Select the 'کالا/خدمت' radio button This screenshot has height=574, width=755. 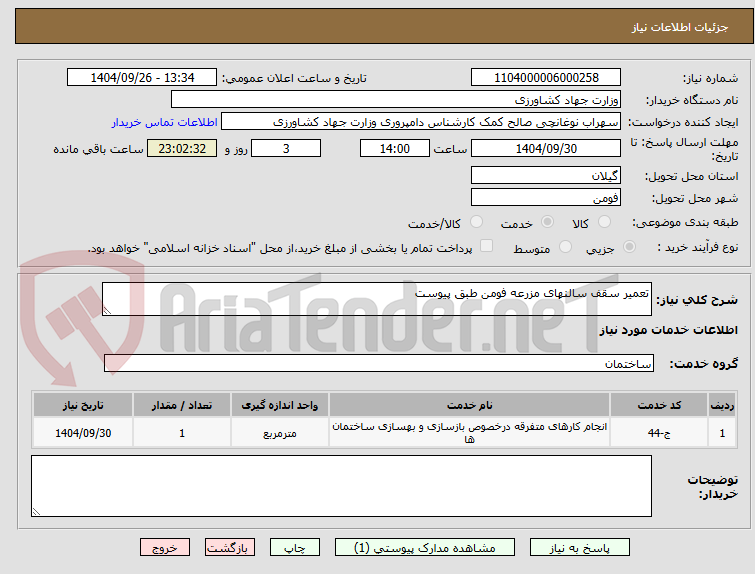point(476,222)
